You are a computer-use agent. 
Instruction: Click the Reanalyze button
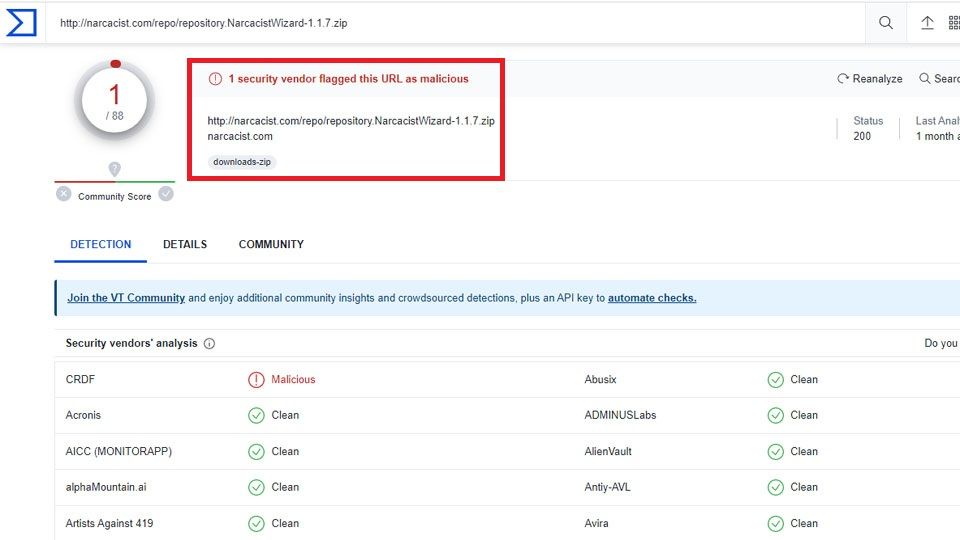(869, 78)
